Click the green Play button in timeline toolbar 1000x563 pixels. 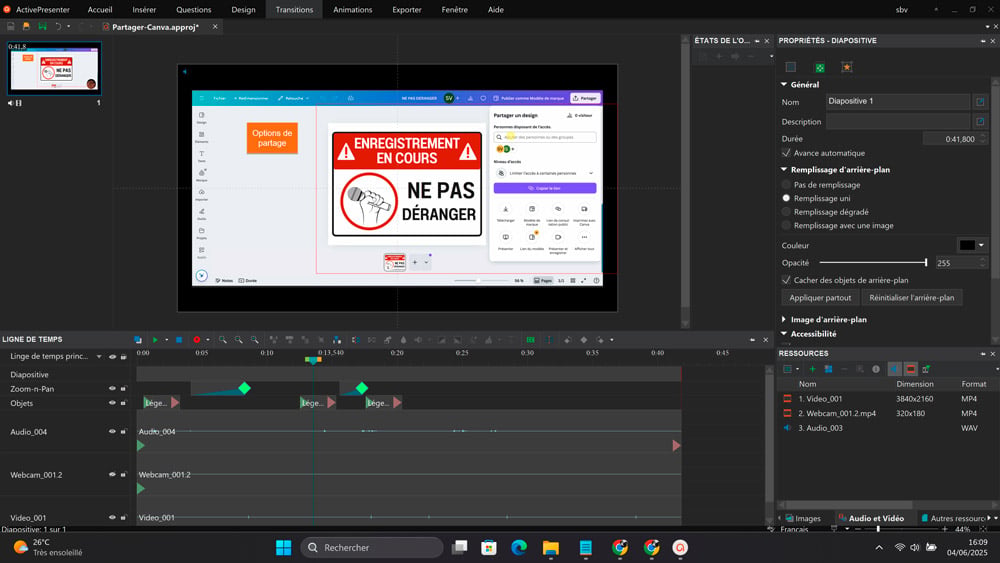coord(154,340)
